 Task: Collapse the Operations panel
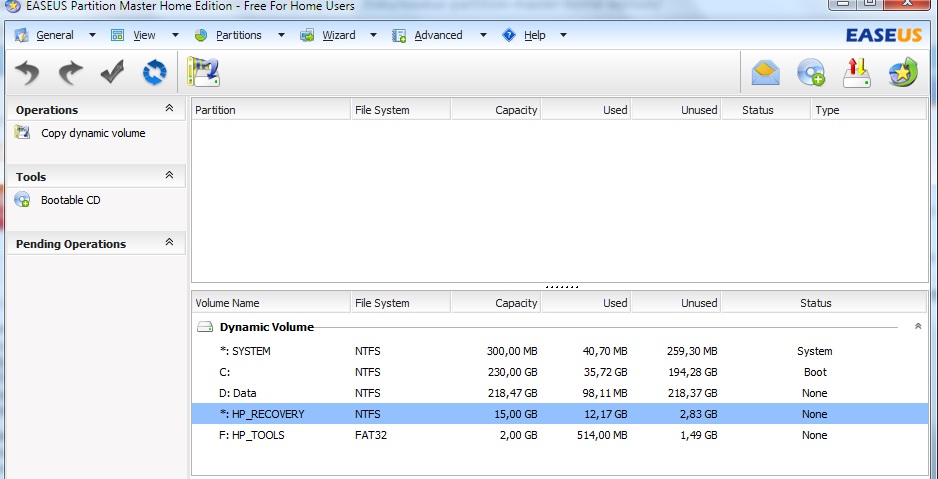point(169,108)
